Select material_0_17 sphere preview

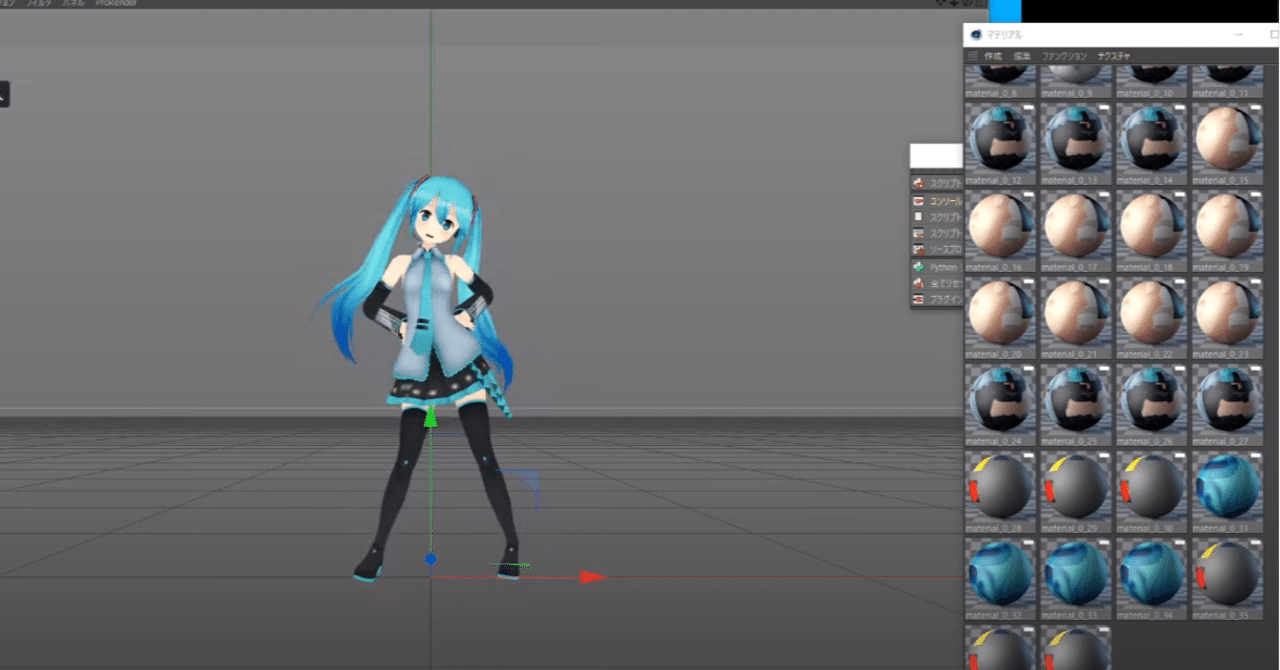(1076, 226)
